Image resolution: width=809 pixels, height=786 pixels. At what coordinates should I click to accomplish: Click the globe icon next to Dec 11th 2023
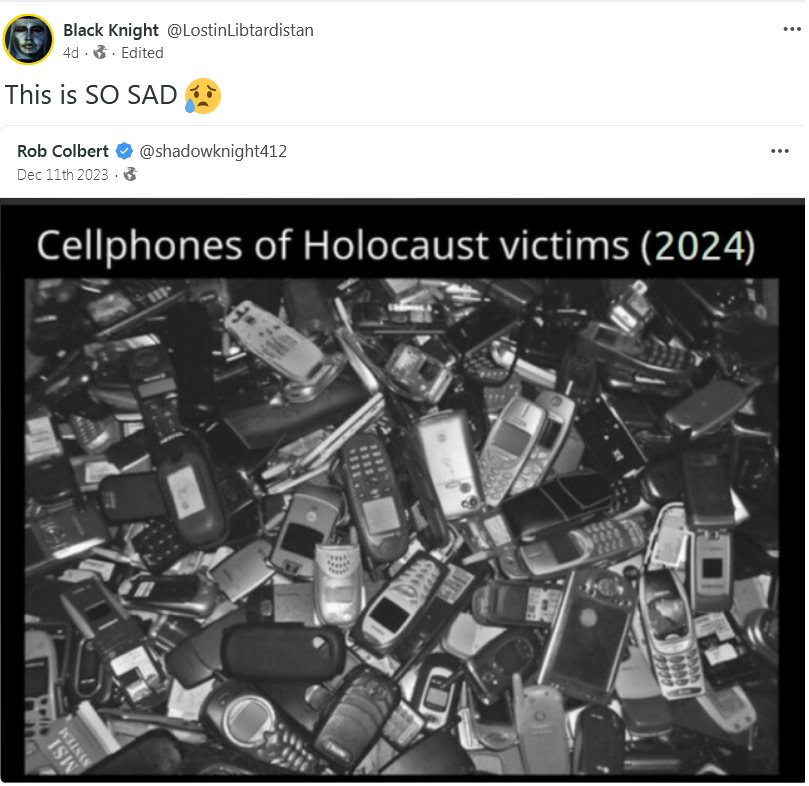(130, 174)
